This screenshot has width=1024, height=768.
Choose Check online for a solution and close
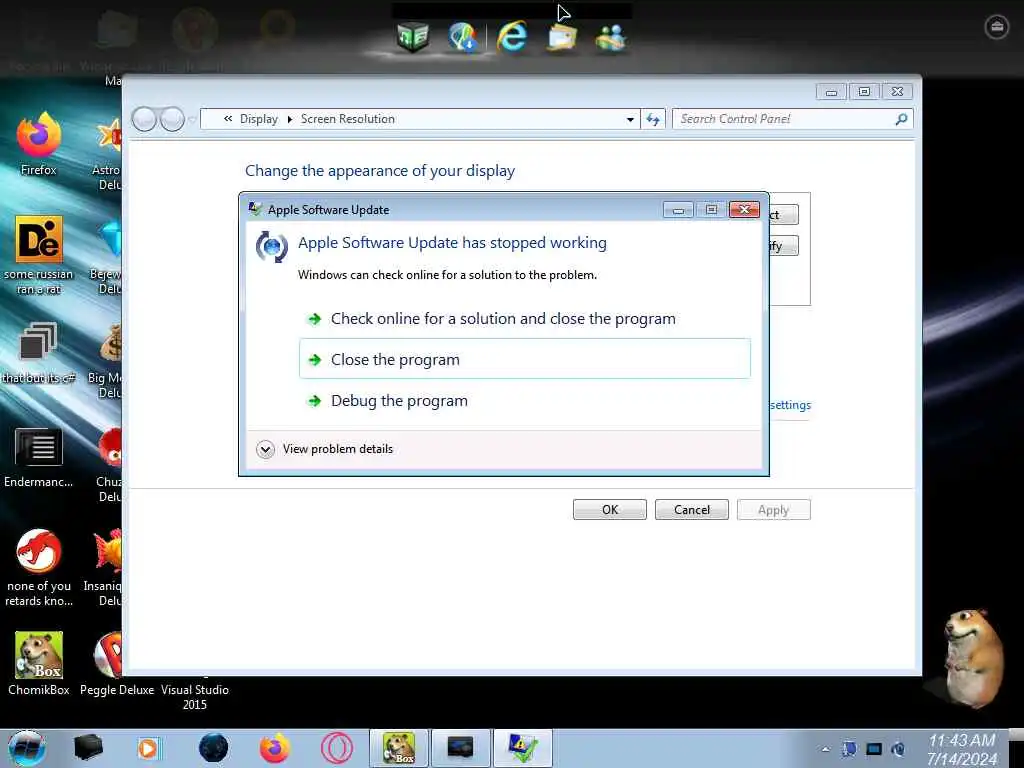(x=524, y=319)
